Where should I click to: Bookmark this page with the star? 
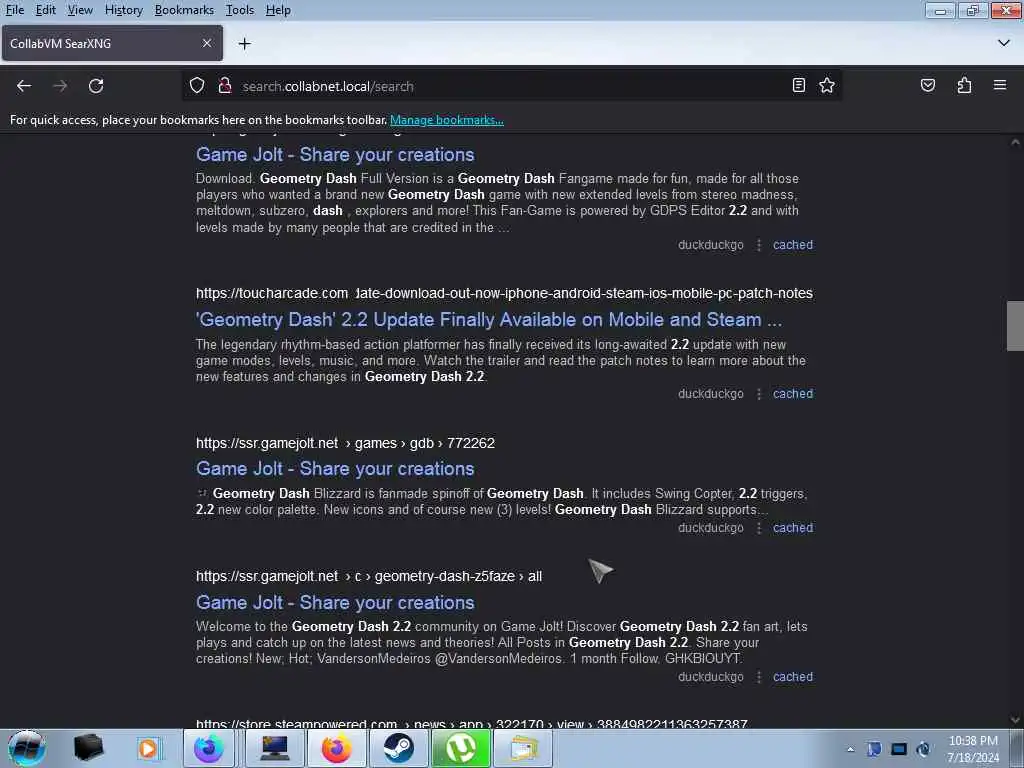point(827,86)
